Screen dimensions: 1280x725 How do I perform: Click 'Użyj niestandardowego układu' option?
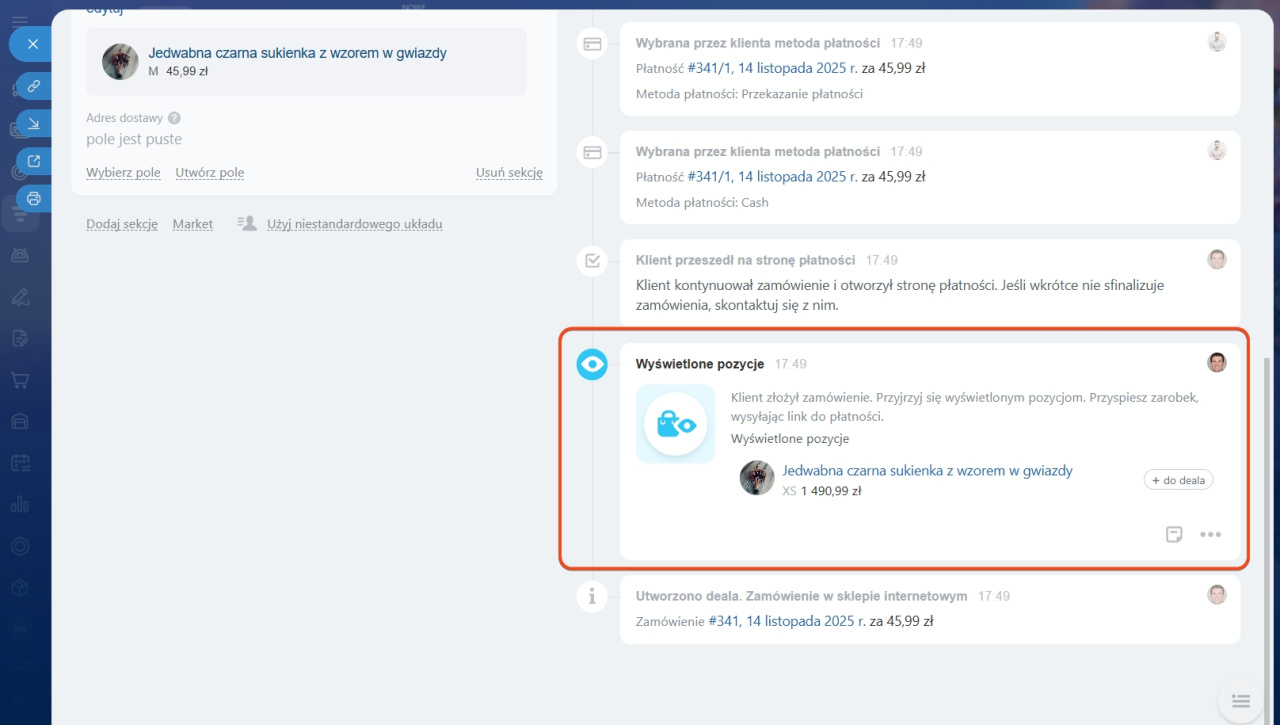click(x=354, y=224)
